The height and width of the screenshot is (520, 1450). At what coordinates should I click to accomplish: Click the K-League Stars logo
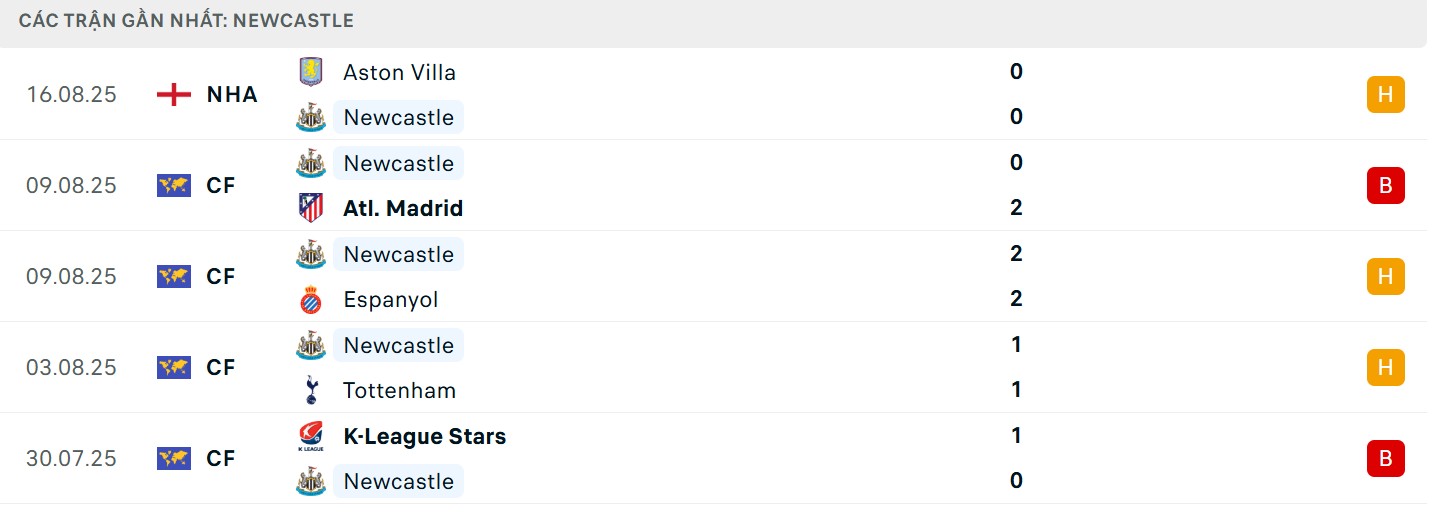click(311, 436)
